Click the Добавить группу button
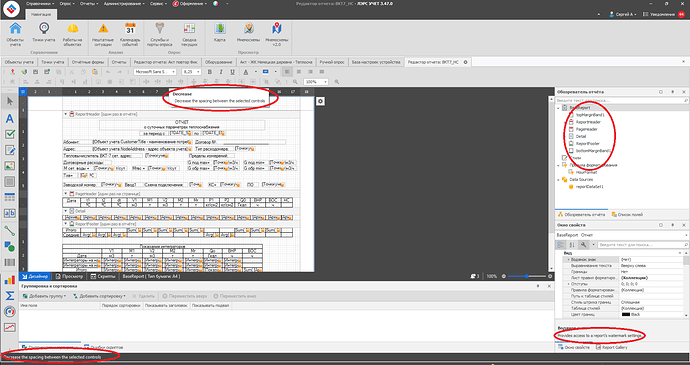The image size is (690, 365). pyautogui.click(x=44, y=296)
